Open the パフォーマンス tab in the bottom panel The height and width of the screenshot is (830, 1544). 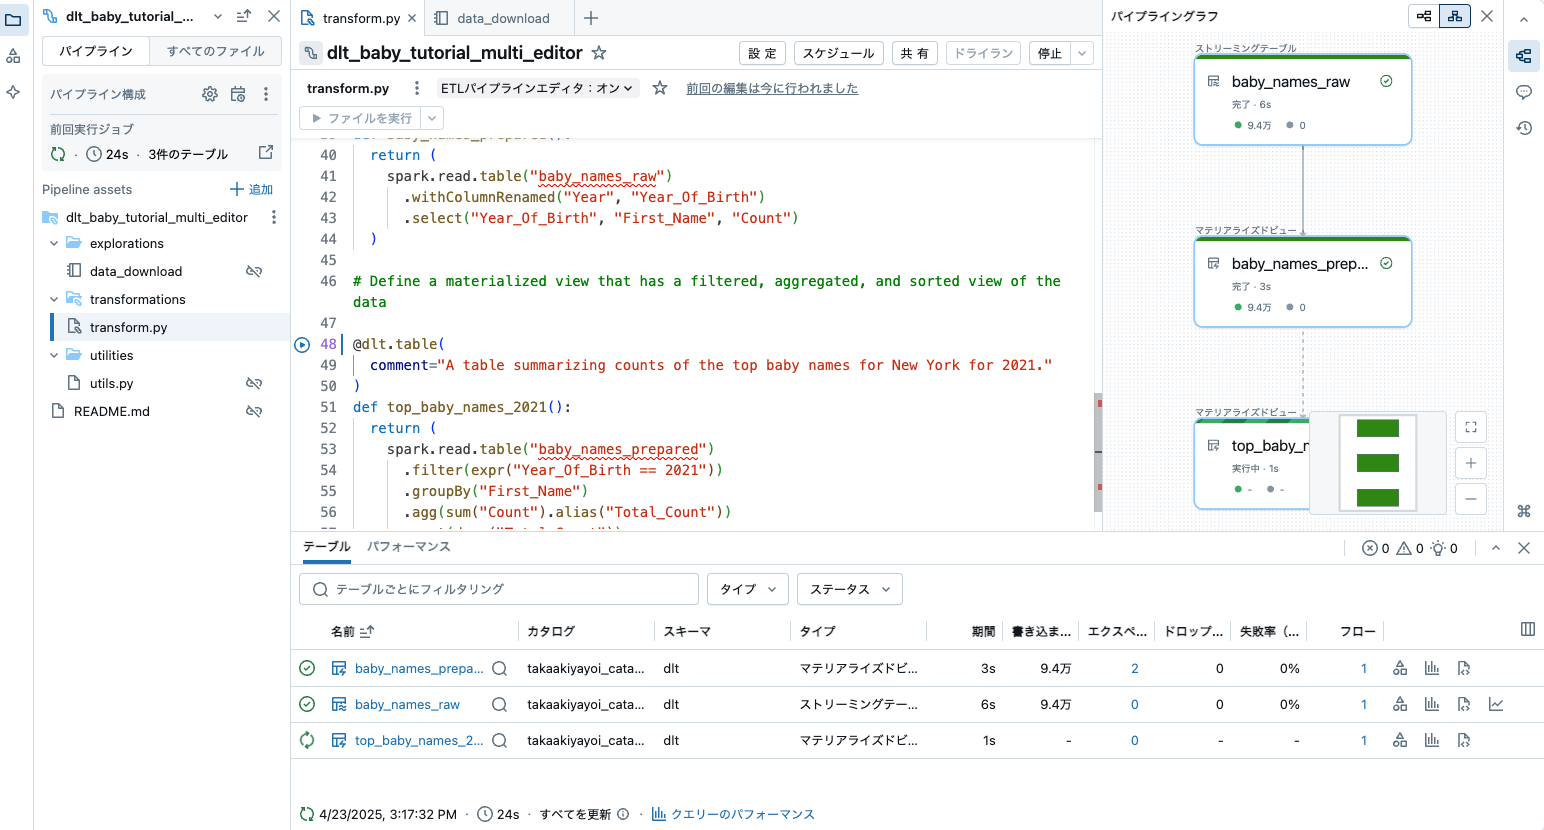click(411, 548)
